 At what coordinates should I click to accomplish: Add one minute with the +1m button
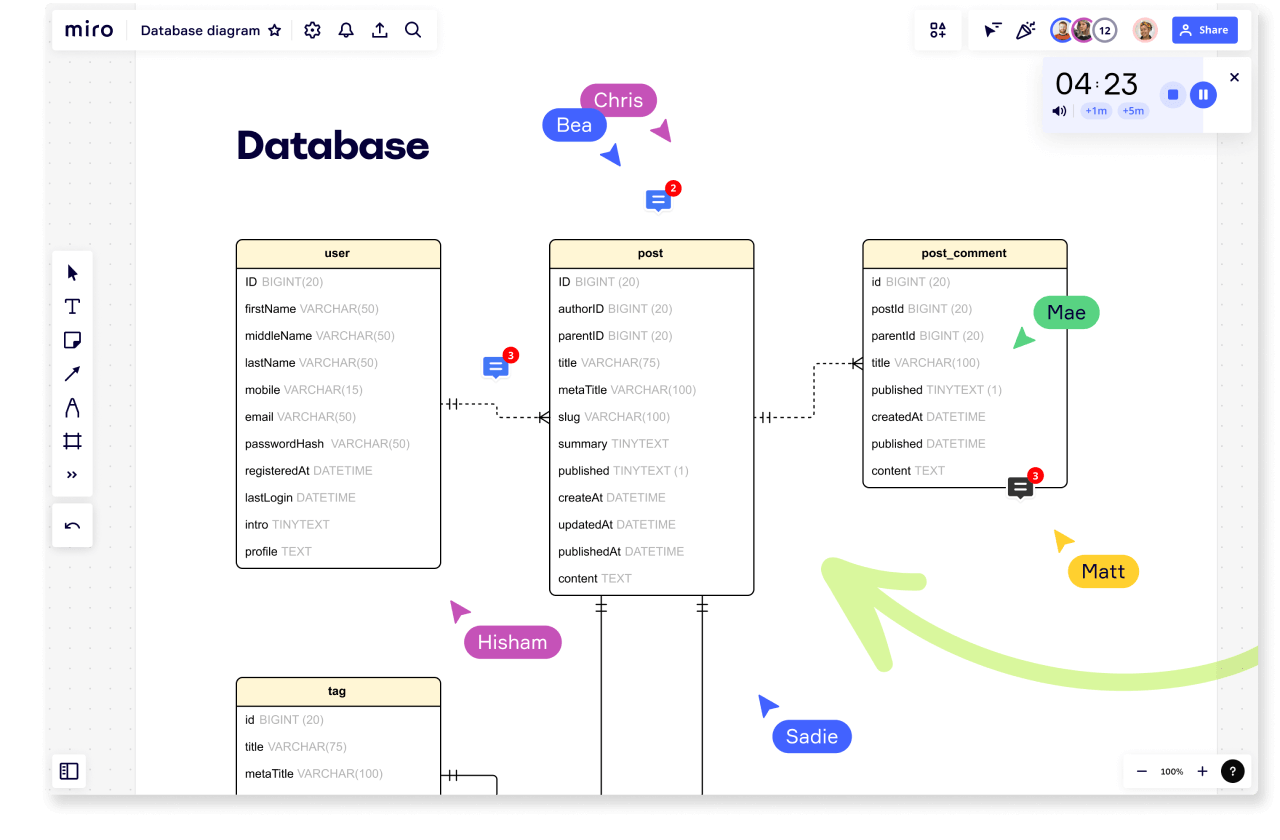pos(1095,111)
